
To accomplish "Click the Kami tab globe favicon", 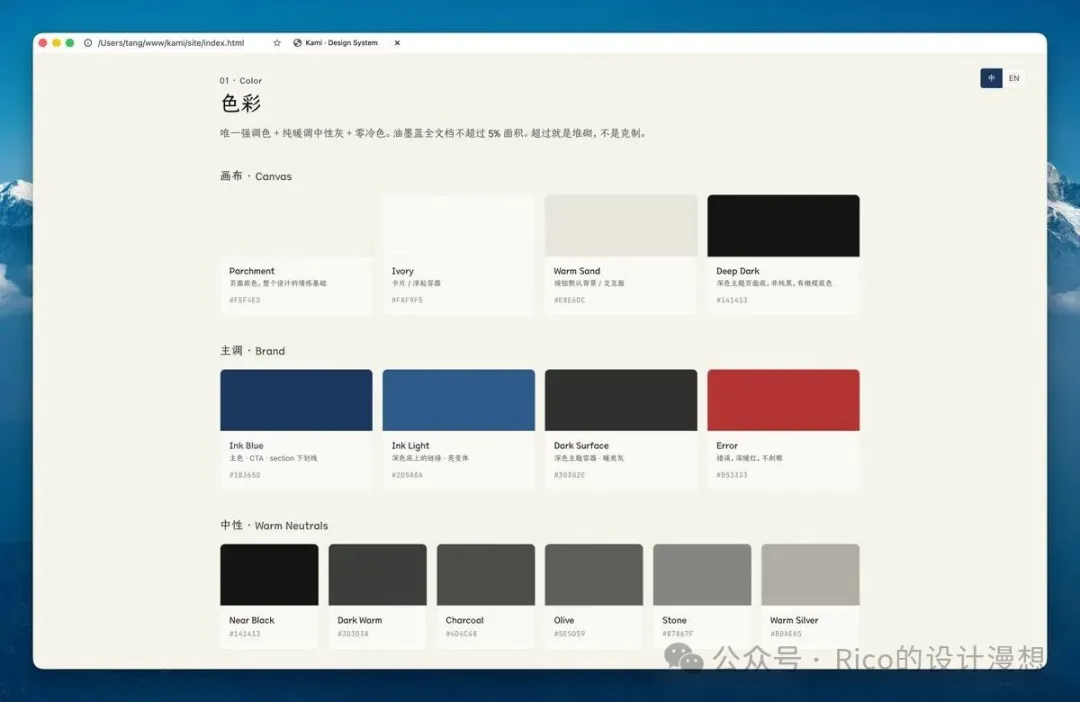I will point(297,43).
